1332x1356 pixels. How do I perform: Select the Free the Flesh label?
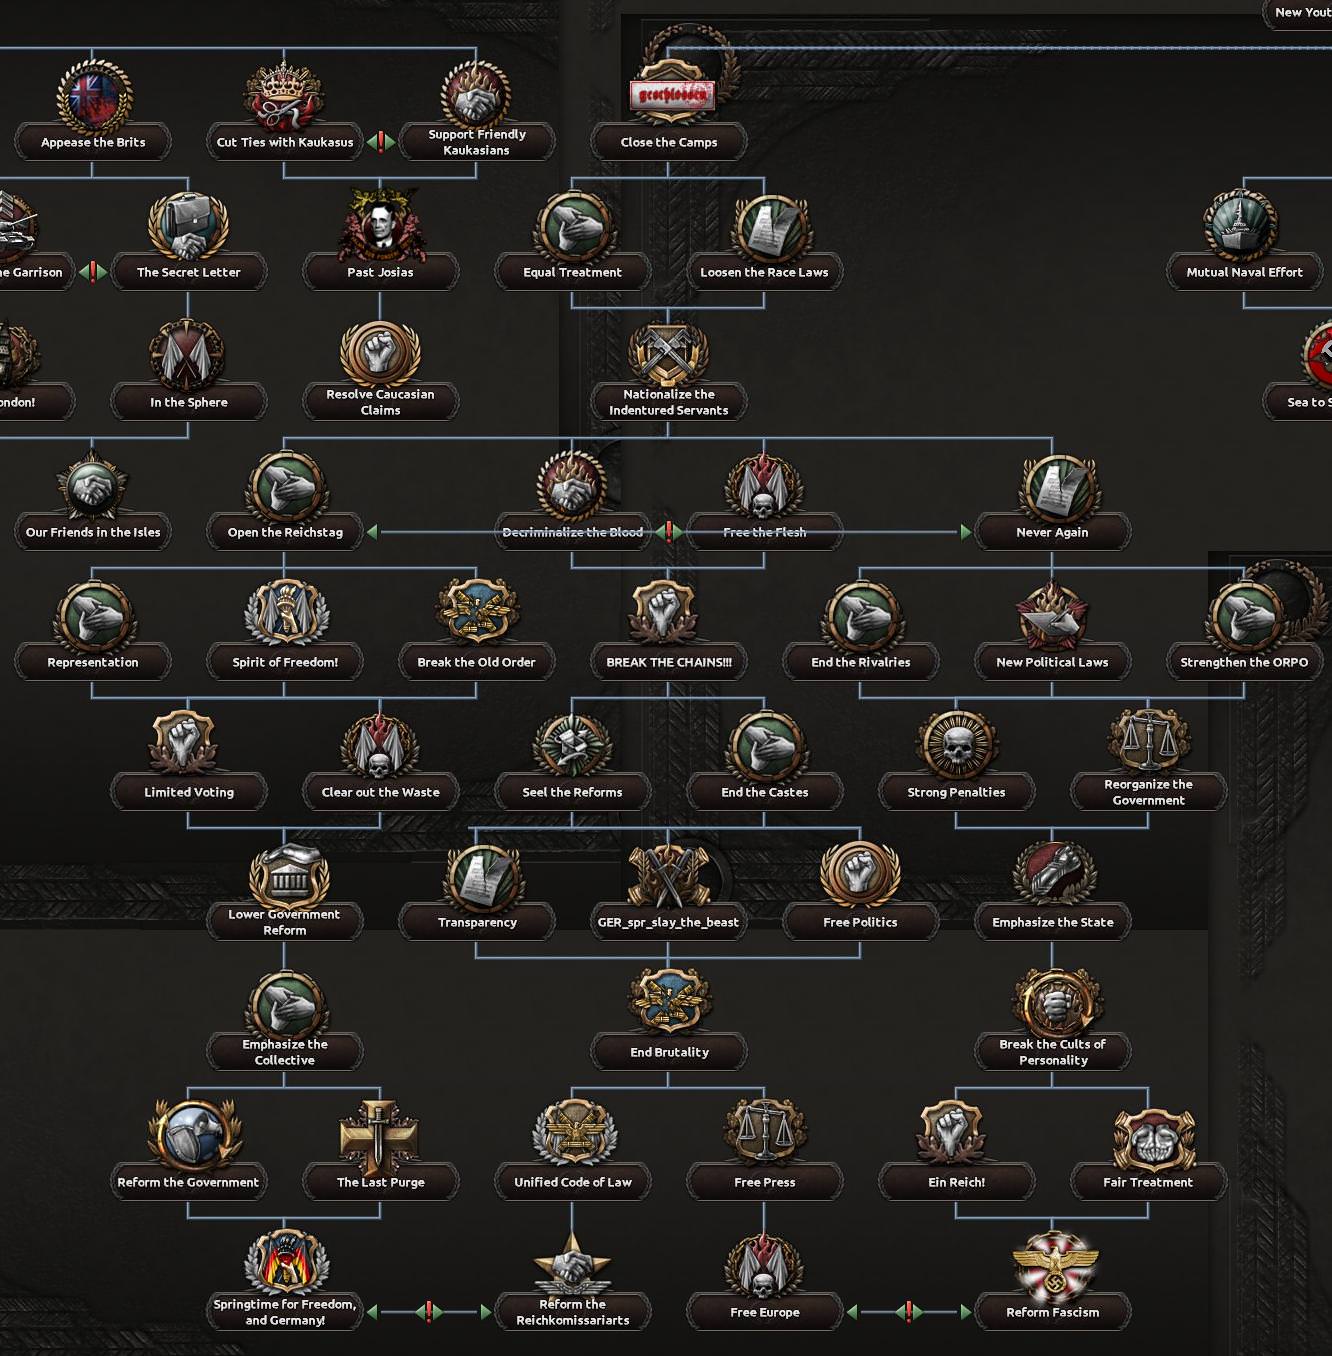click(x=765, y=532)
